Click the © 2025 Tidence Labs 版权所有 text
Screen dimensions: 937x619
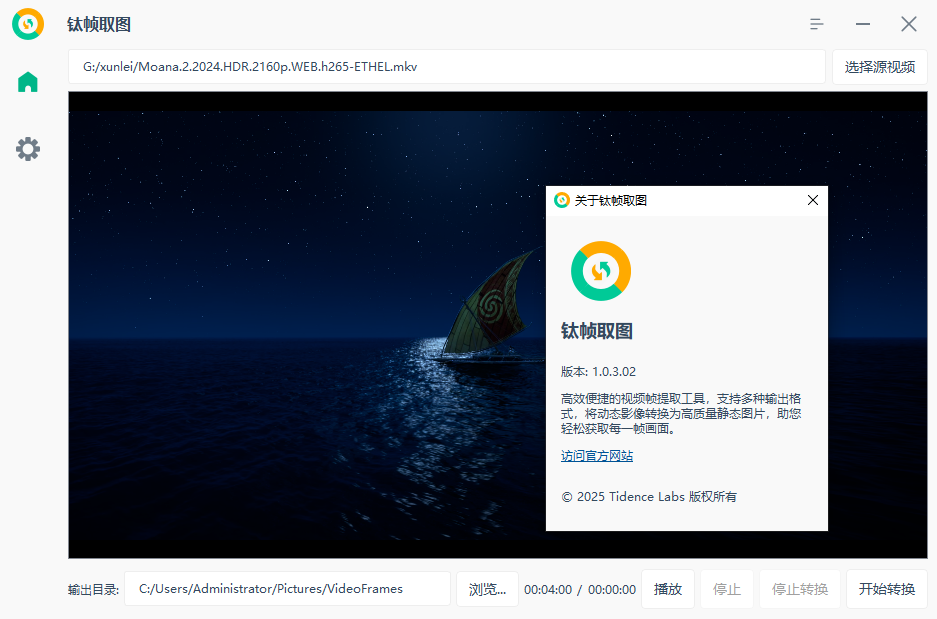(x=649, y=497)
